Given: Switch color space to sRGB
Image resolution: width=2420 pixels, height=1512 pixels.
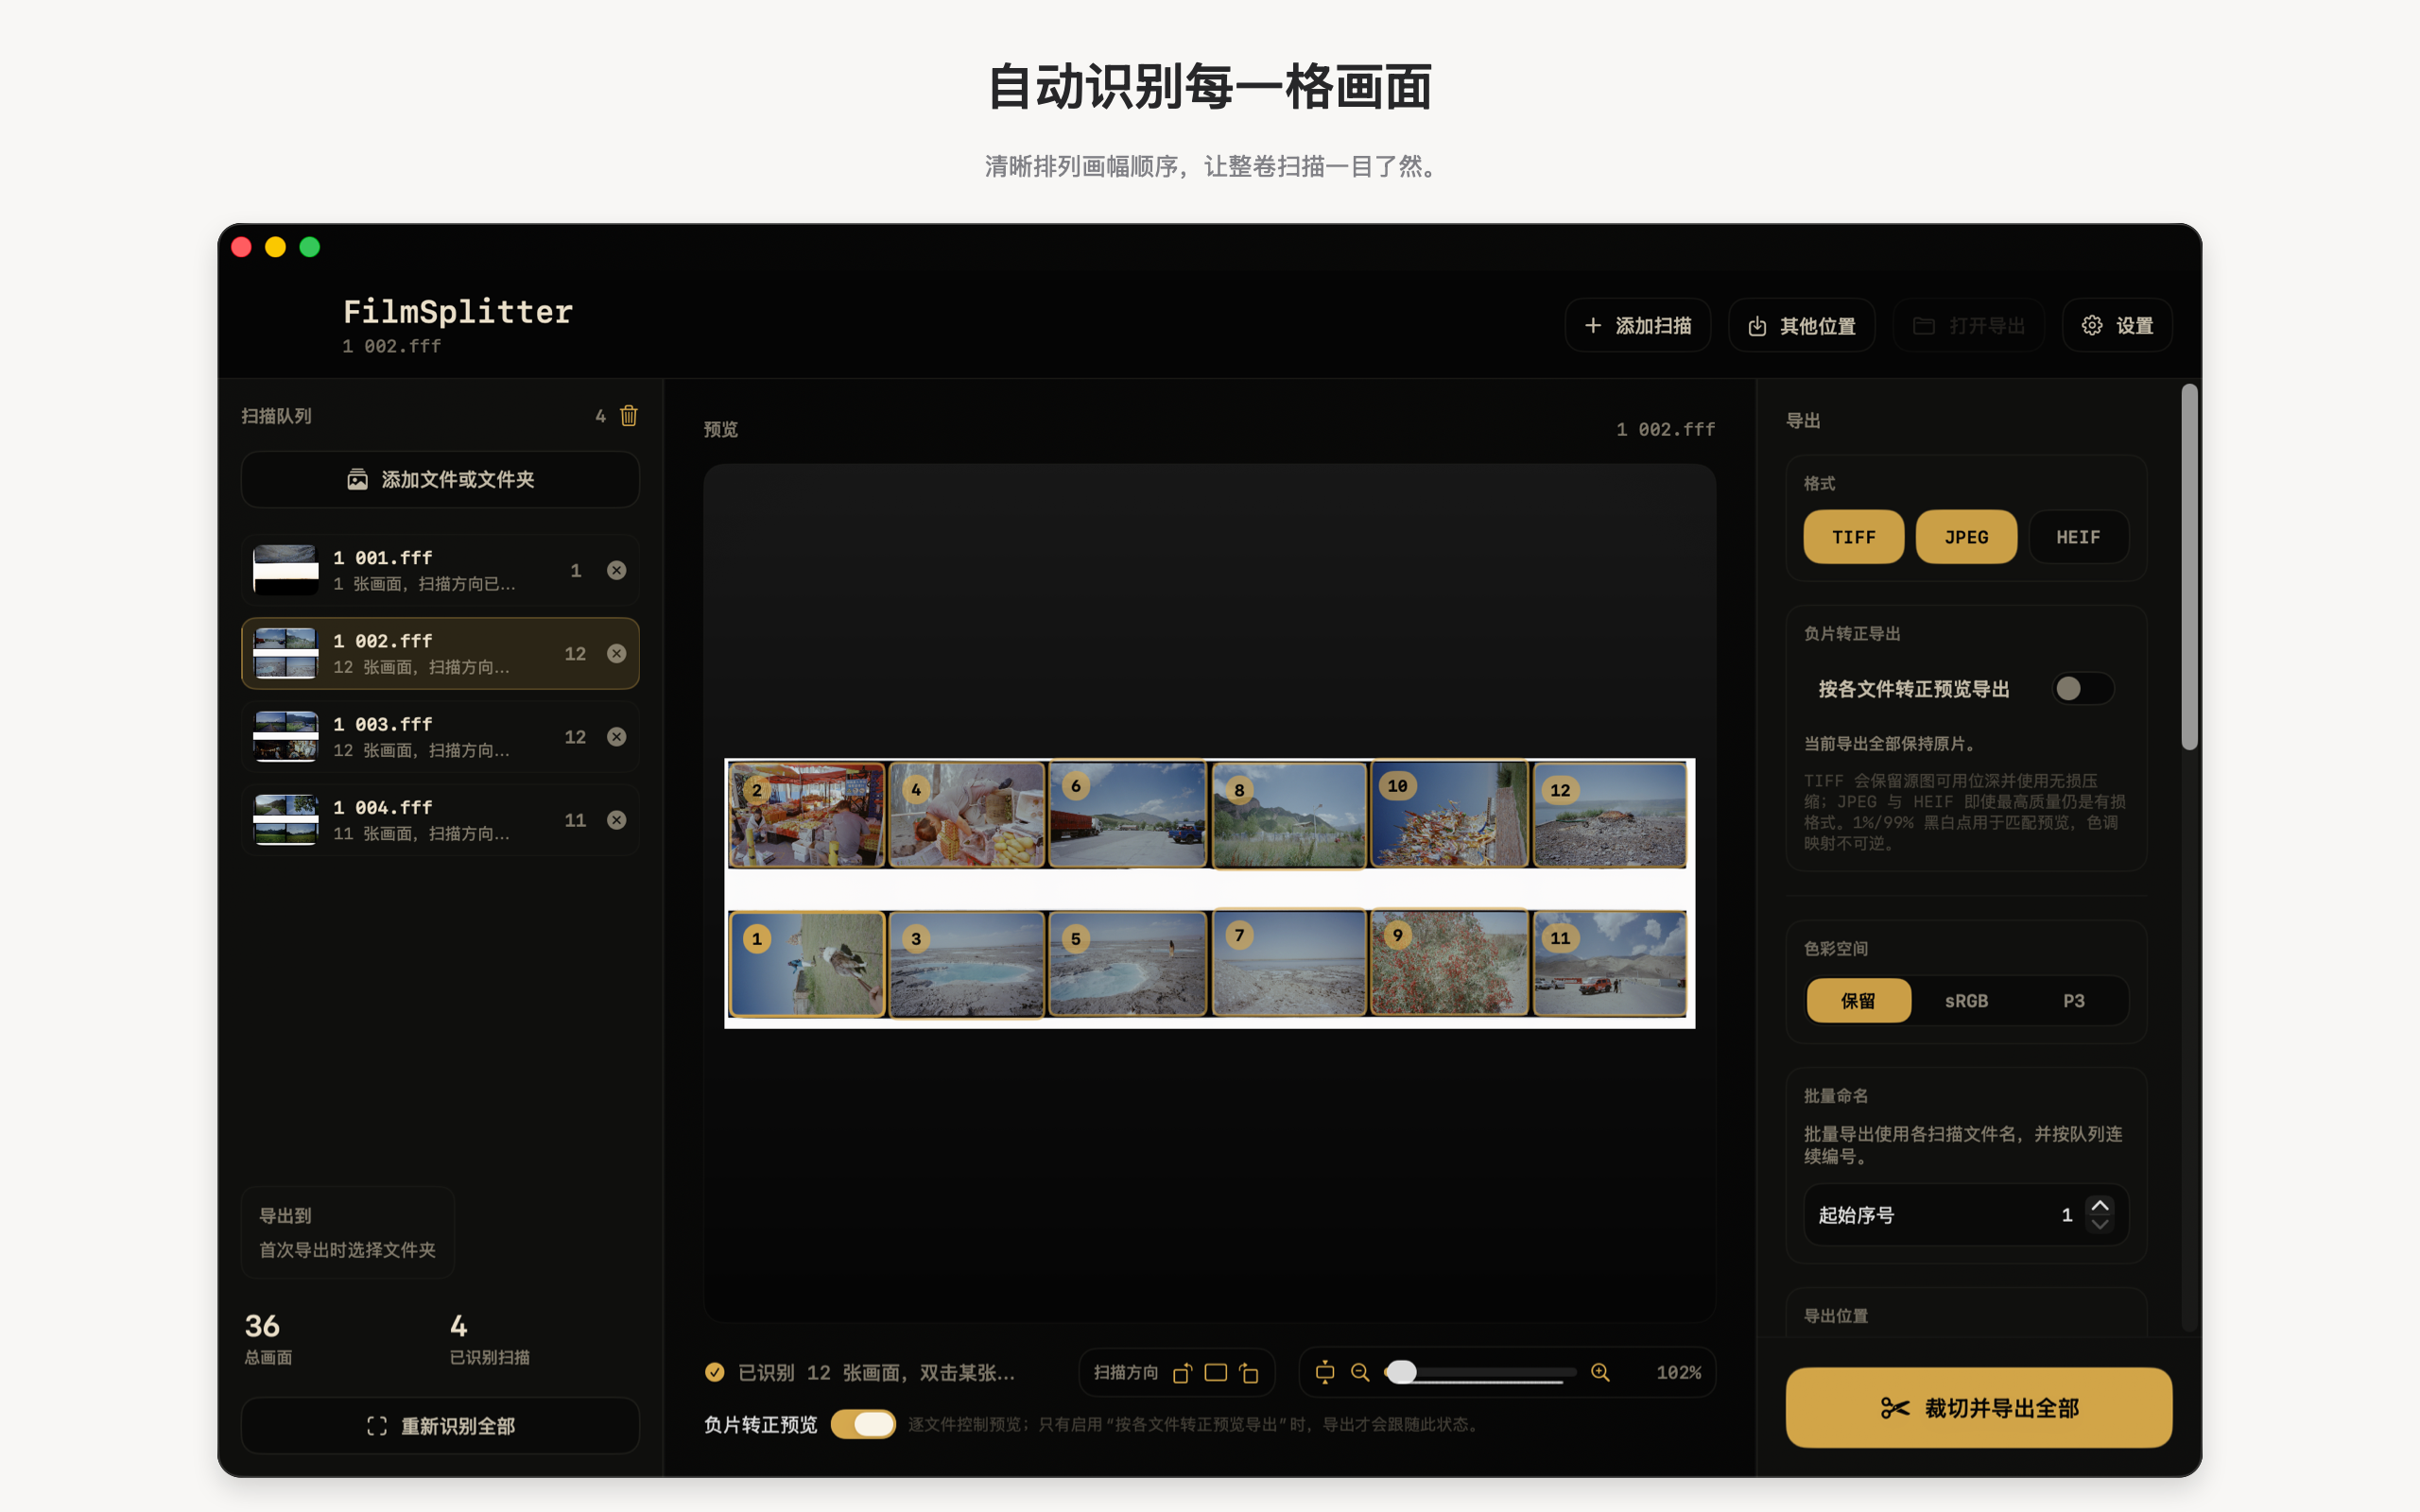Looking at the screenshot, I should point(1966,1001).
